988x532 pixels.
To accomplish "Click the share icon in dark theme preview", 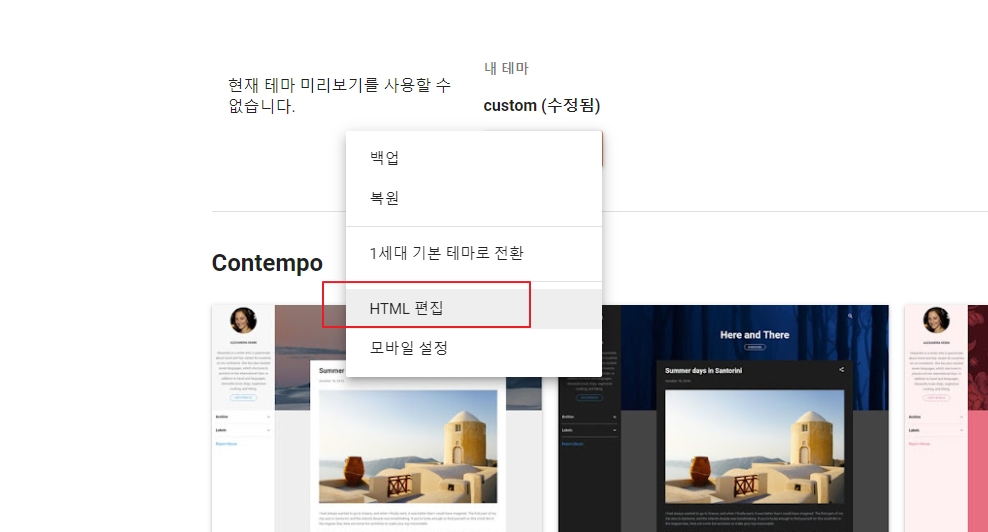I will pyautogui.click(x=841, y=369).
